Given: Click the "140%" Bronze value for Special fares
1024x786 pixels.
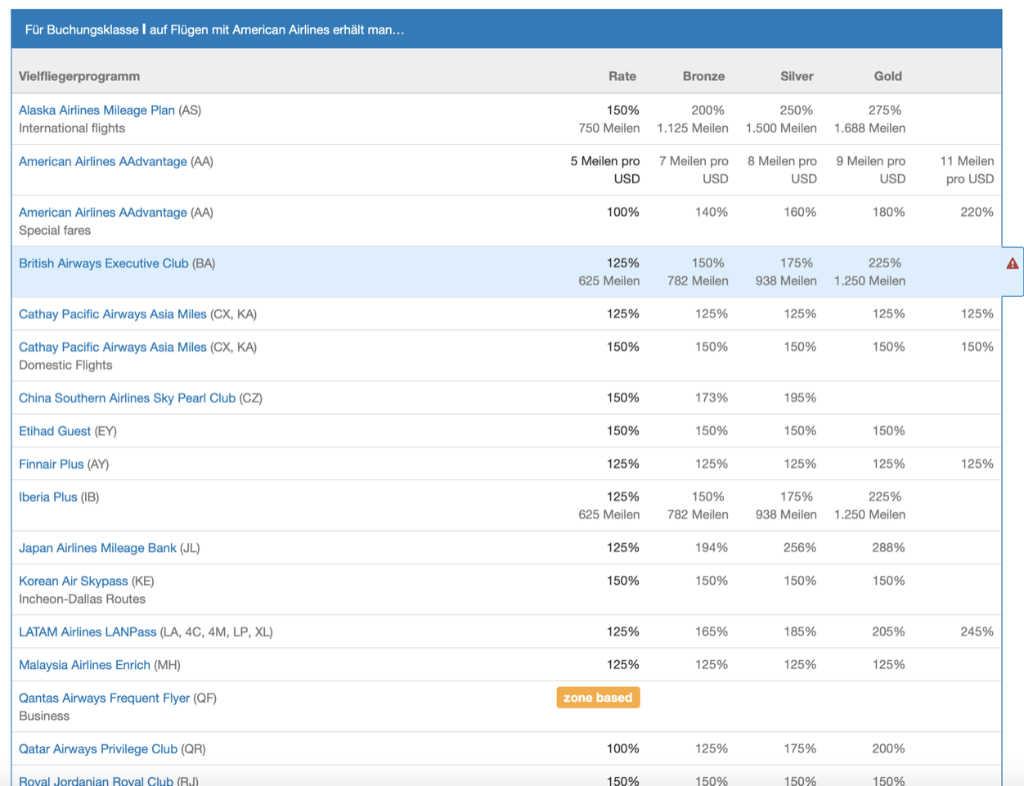Looking at the screenshot, I should [x=711, y=212].
